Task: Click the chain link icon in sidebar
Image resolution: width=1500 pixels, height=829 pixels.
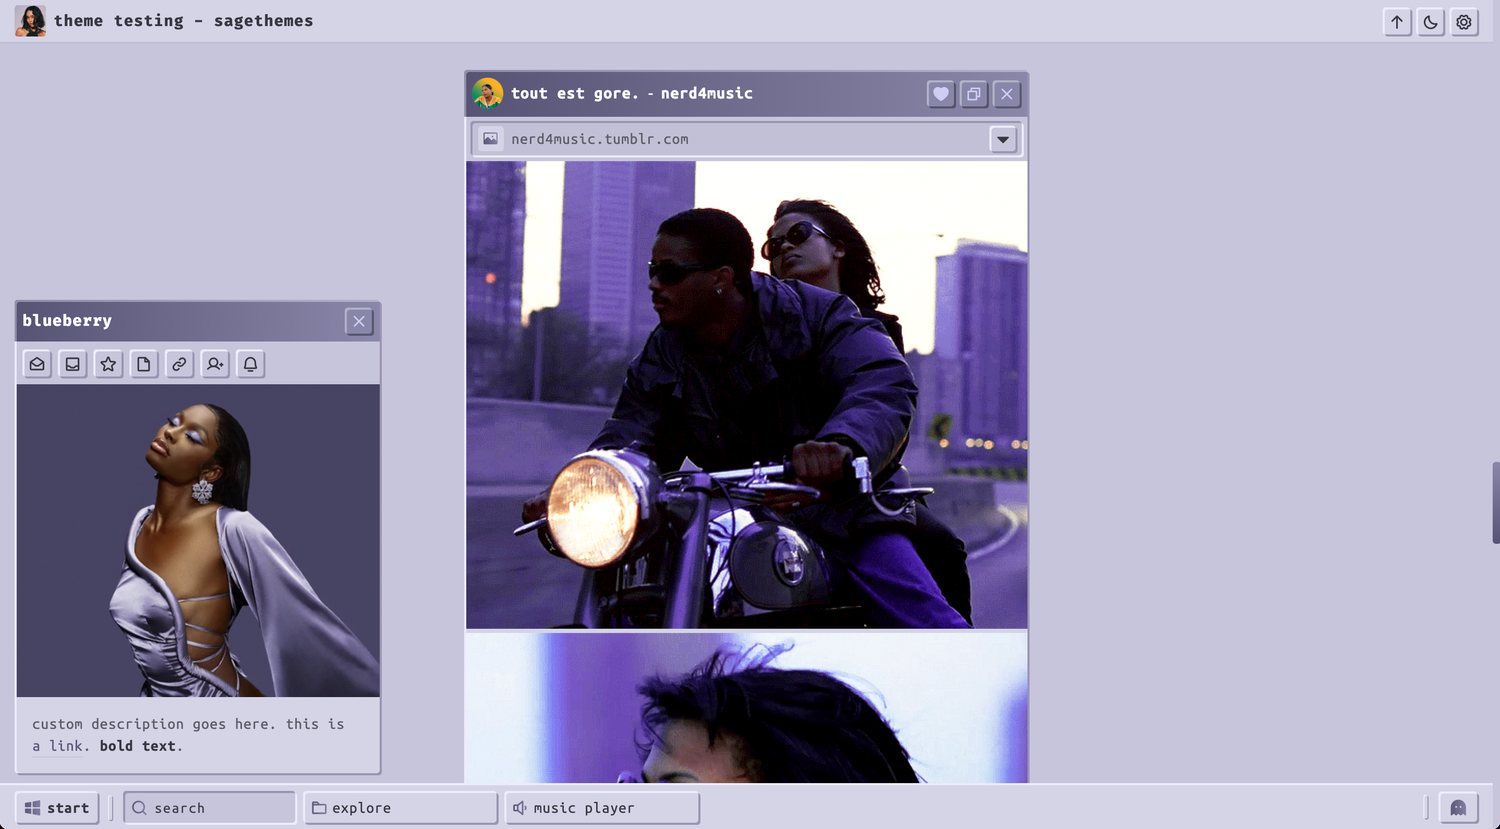Action: pos(179,364)
